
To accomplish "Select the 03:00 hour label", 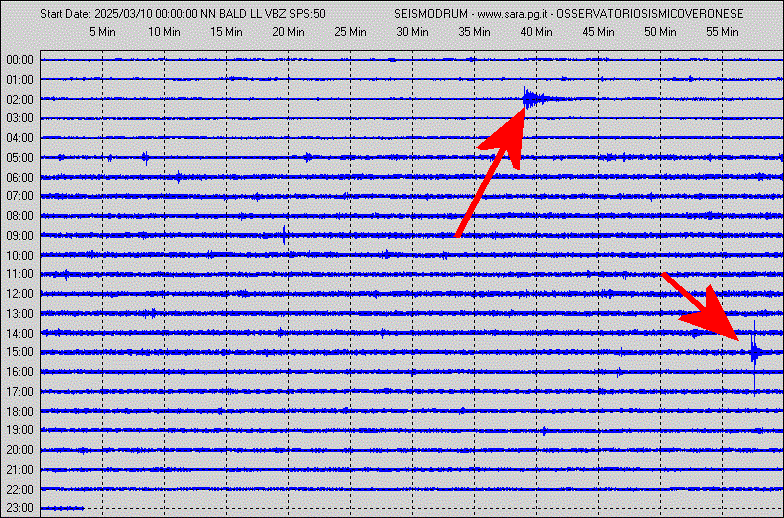I will coord(20,118).
